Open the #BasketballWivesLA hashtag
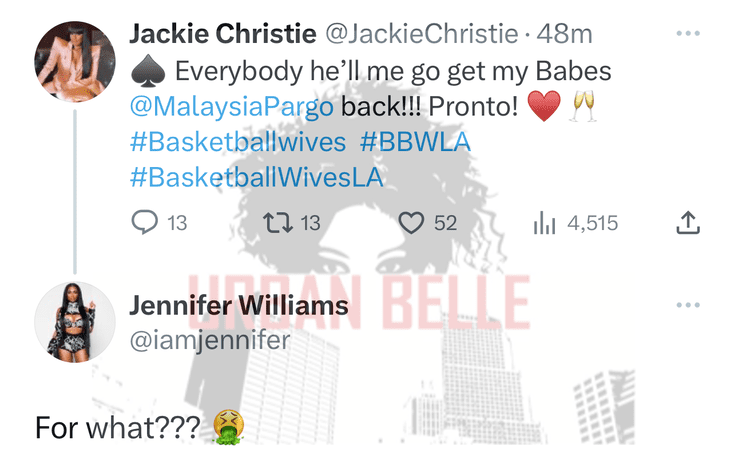Viewport: 738px width, 468px height. coord(257,178)
